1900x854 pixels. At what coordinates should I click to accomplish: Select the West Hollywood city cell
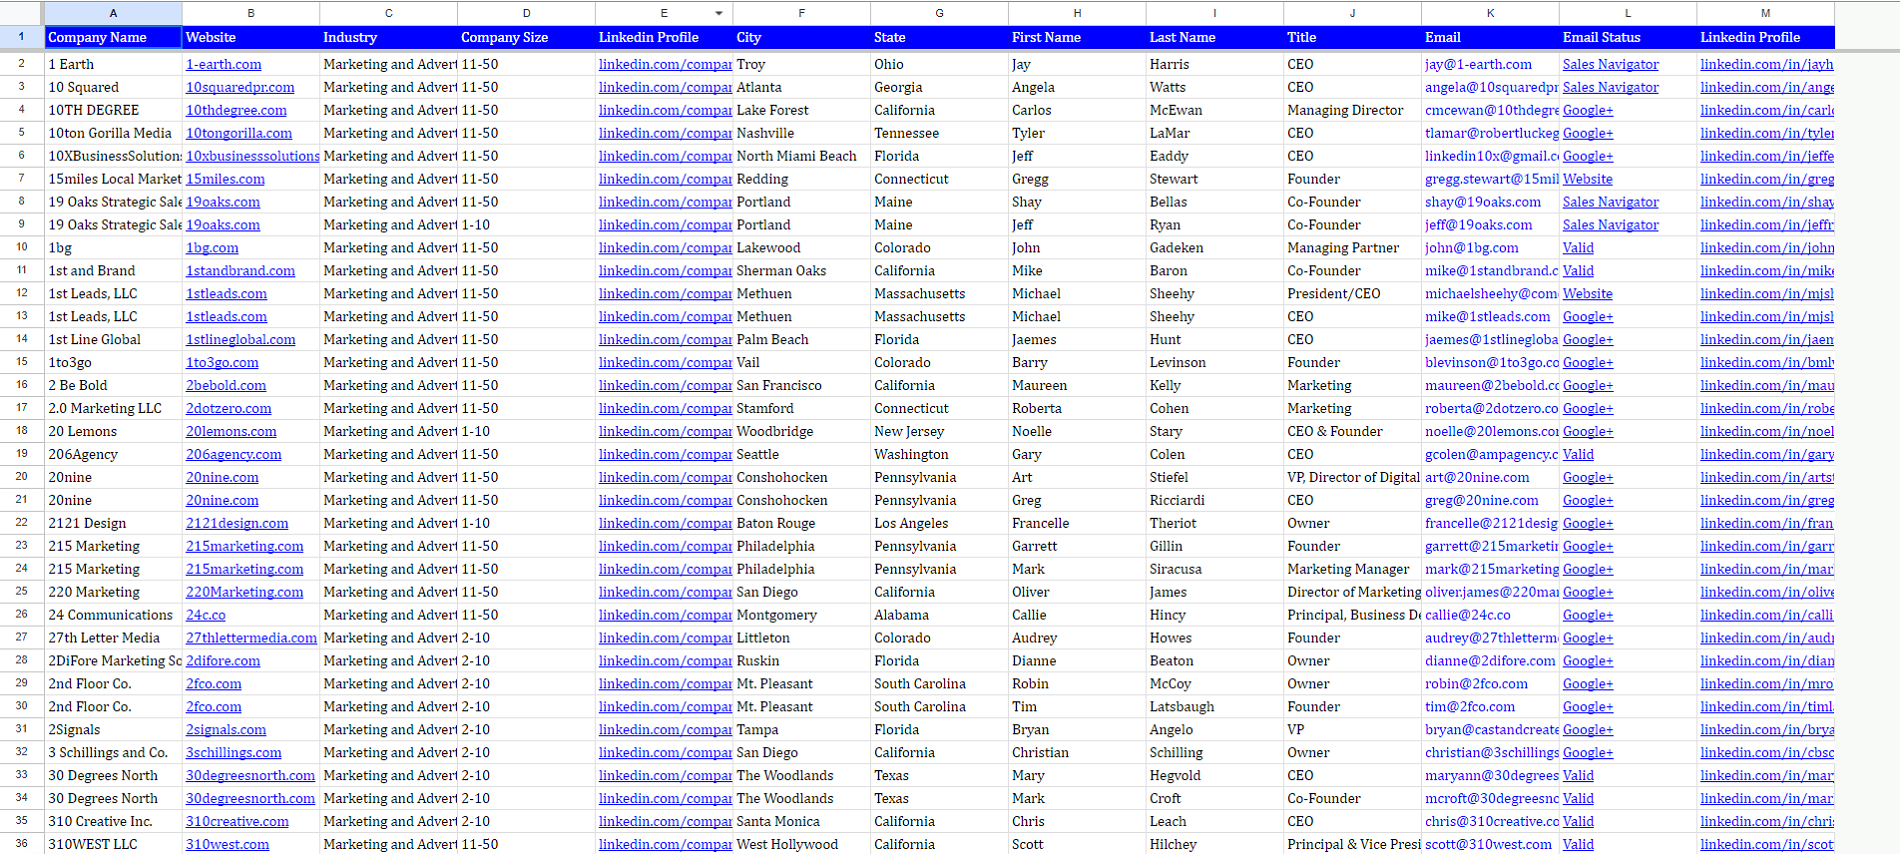click(x=802, y=846)
